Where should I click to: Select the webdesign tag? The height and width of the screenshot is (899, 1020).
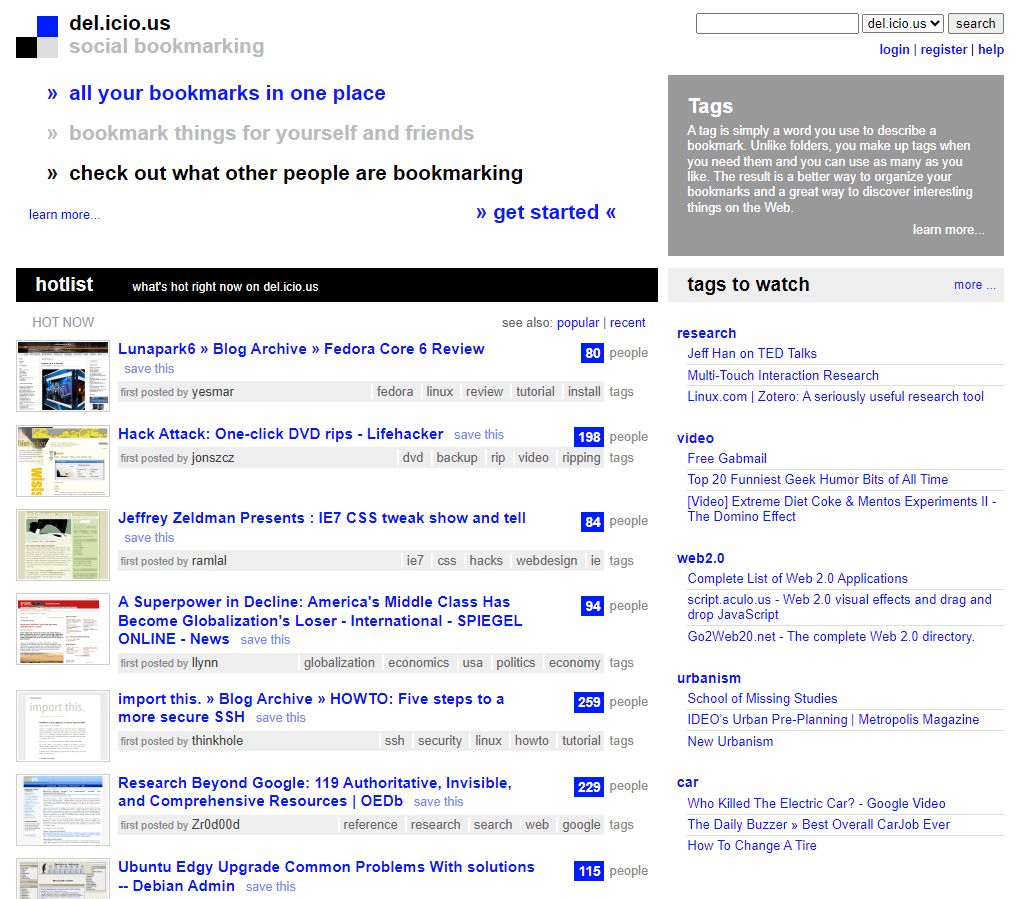coord(546,561)
